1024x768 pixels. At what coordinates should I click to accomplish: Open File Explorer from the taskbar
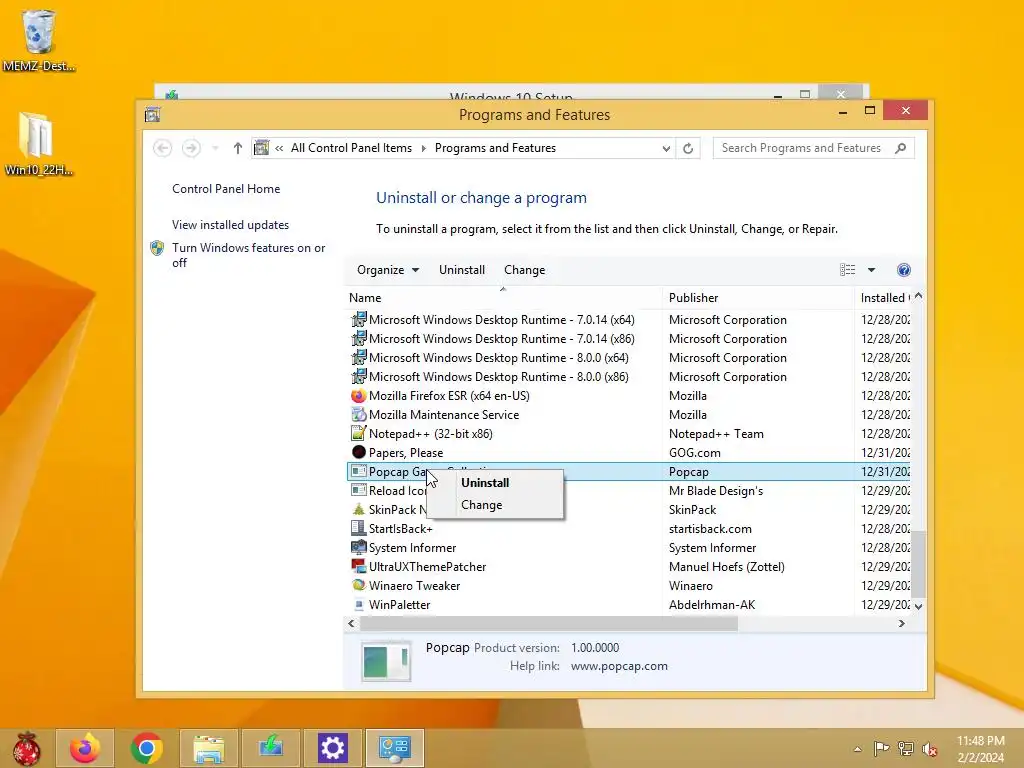[x=208, y=748]
